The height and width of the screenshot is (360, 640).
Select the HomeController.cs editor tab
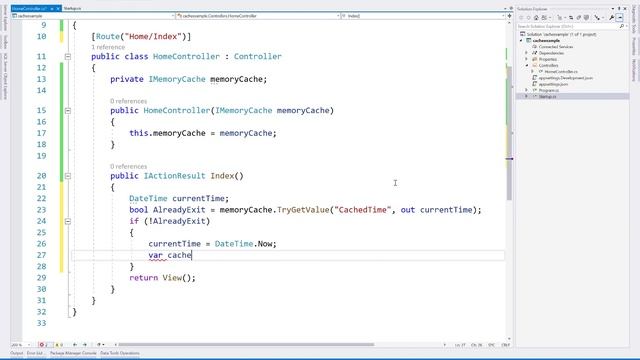[29, 8]
